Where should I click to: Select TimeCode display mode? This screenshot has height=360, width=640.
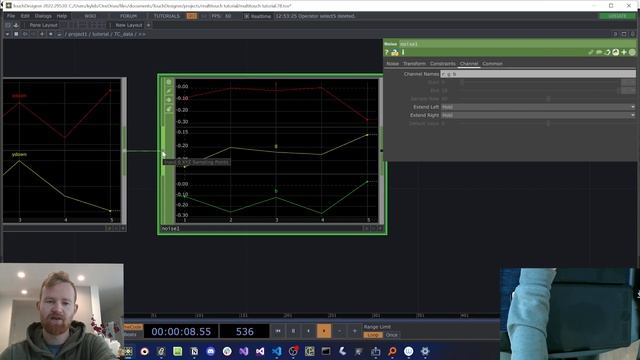pos(133,327)
